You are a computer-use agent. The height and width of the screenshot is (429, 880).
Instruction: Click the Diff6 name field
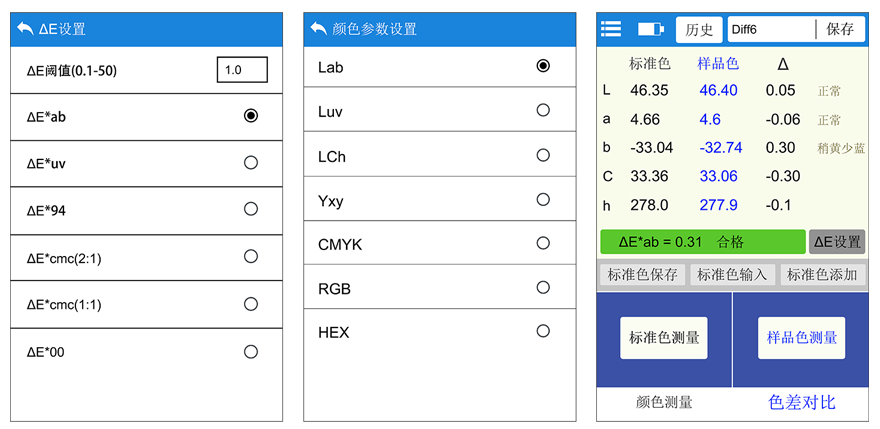[770, 30]
